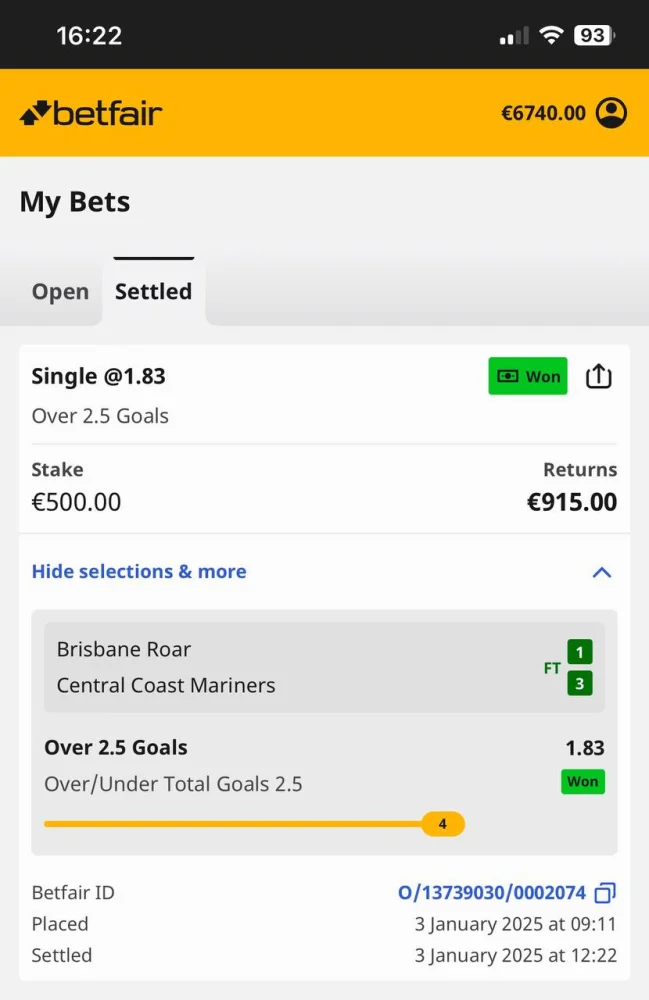Select the Settled tab

[153, 292]
